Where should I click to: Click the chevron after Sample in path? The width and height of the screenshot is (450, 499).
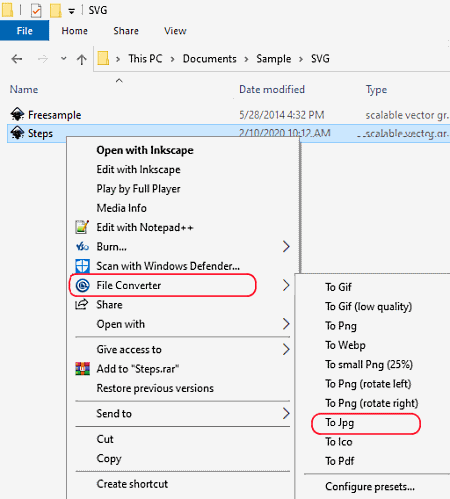coord(301,59)
